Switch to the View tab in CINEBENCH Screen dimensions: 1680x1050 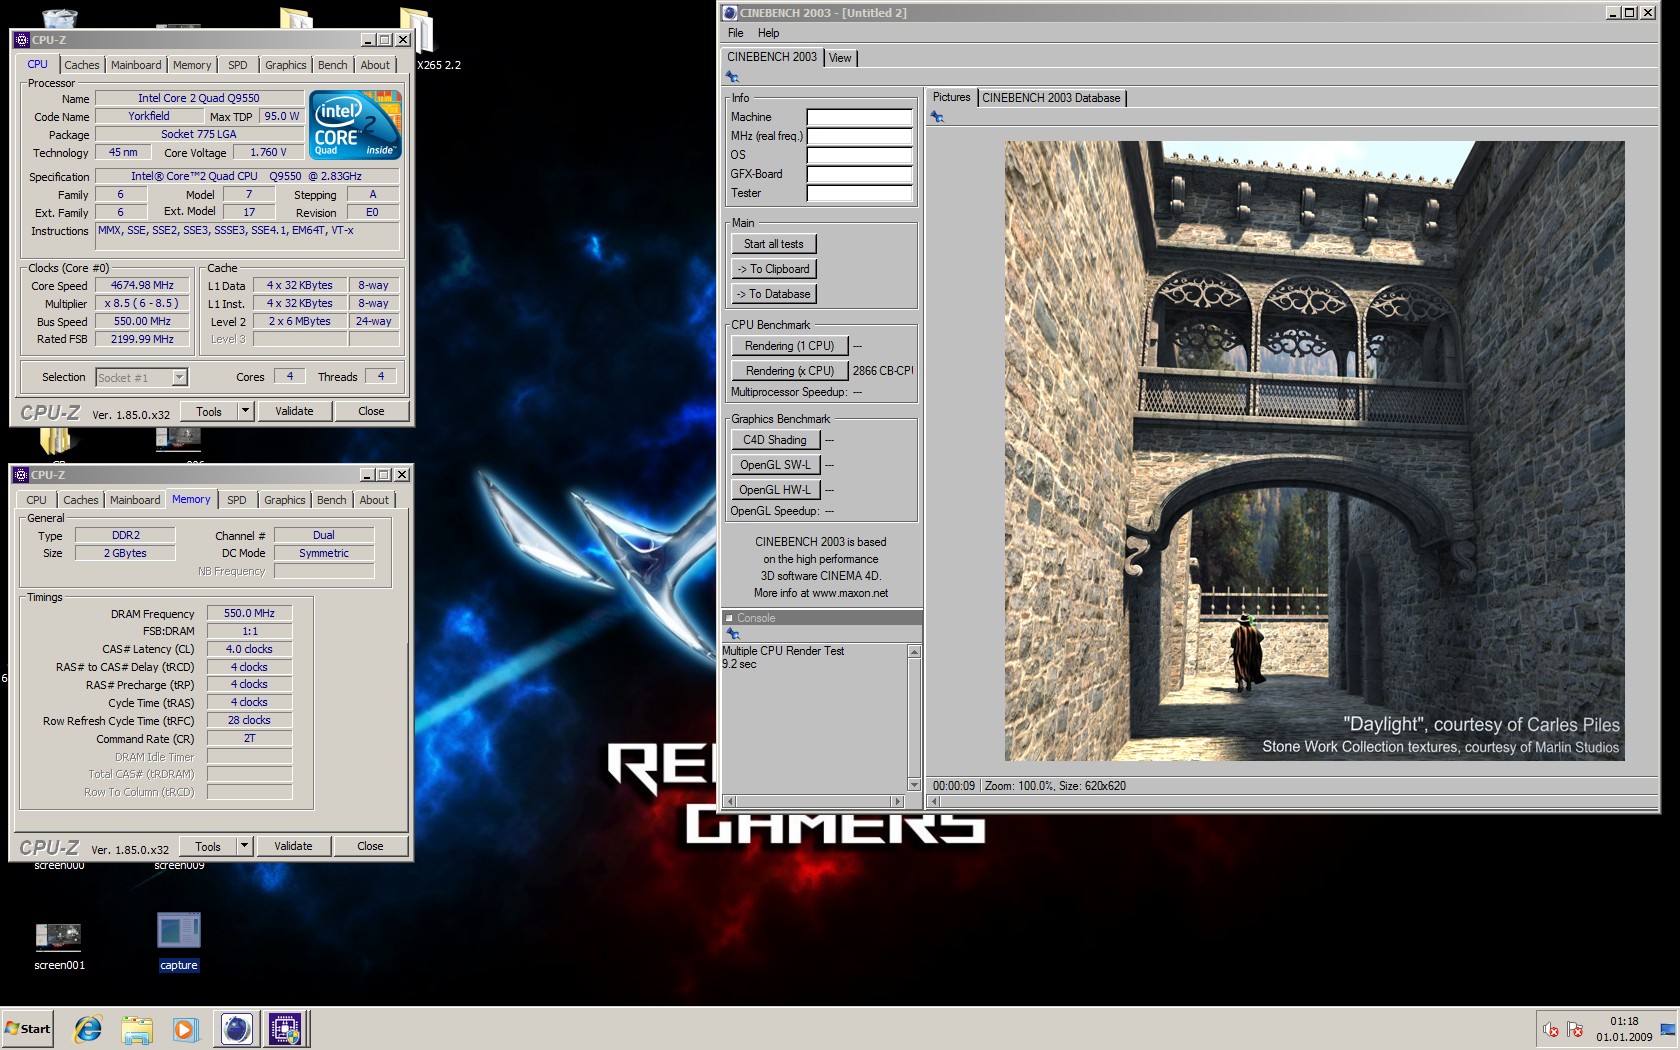841,58
